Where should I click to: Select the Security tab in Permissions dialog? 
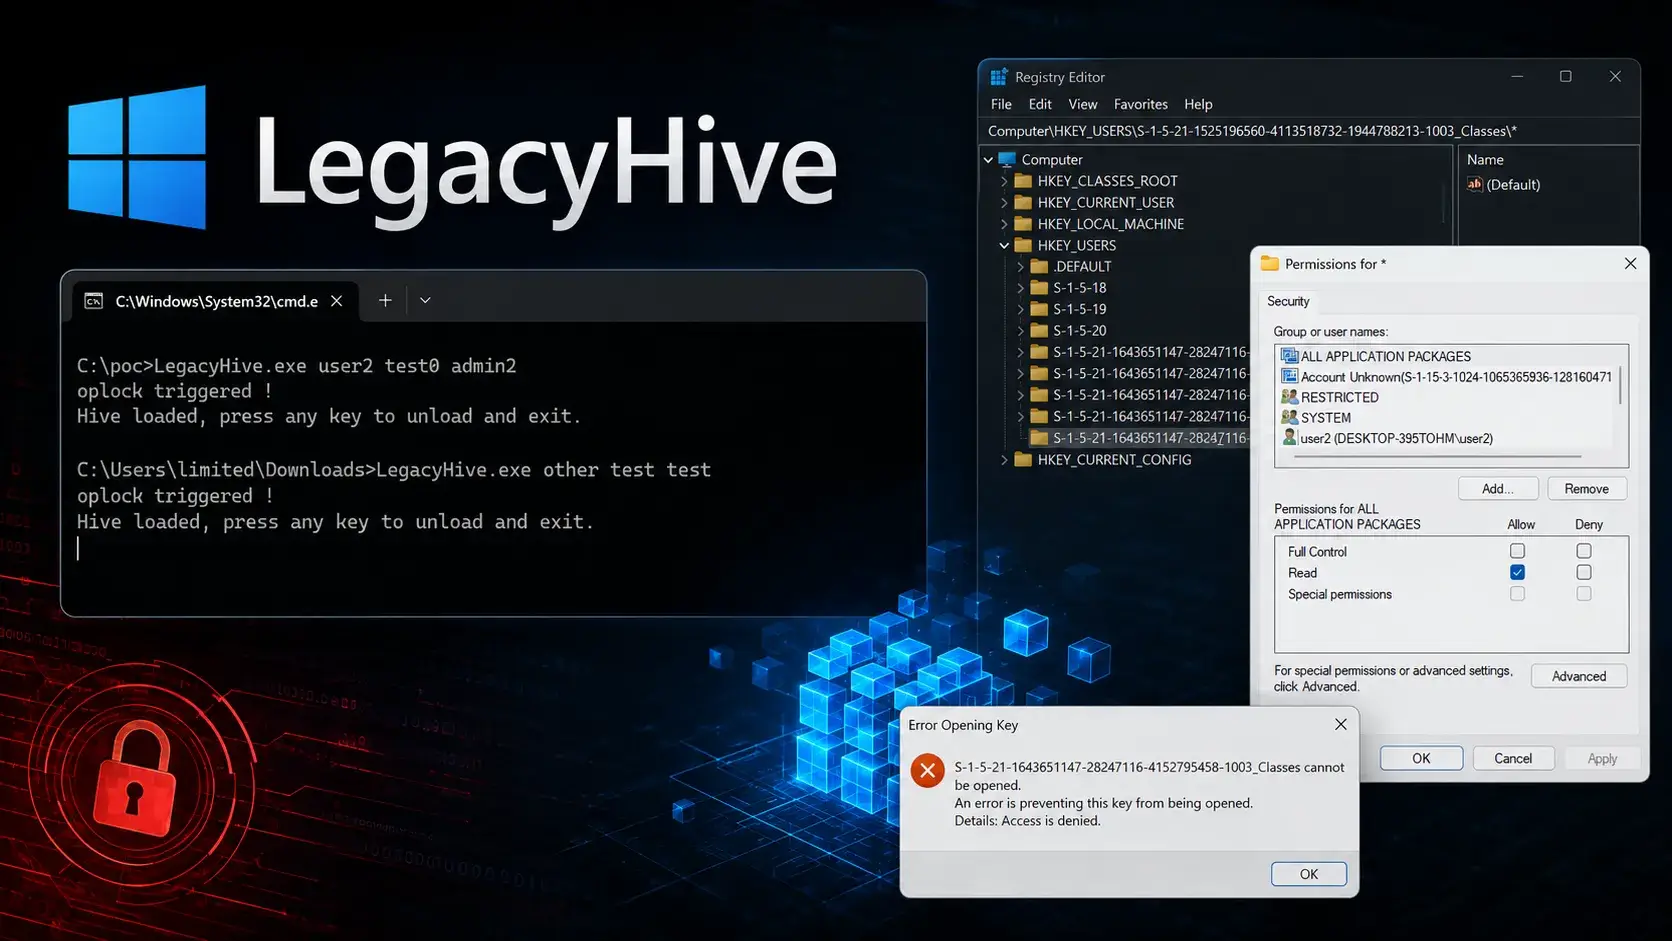coord(1288,301)
